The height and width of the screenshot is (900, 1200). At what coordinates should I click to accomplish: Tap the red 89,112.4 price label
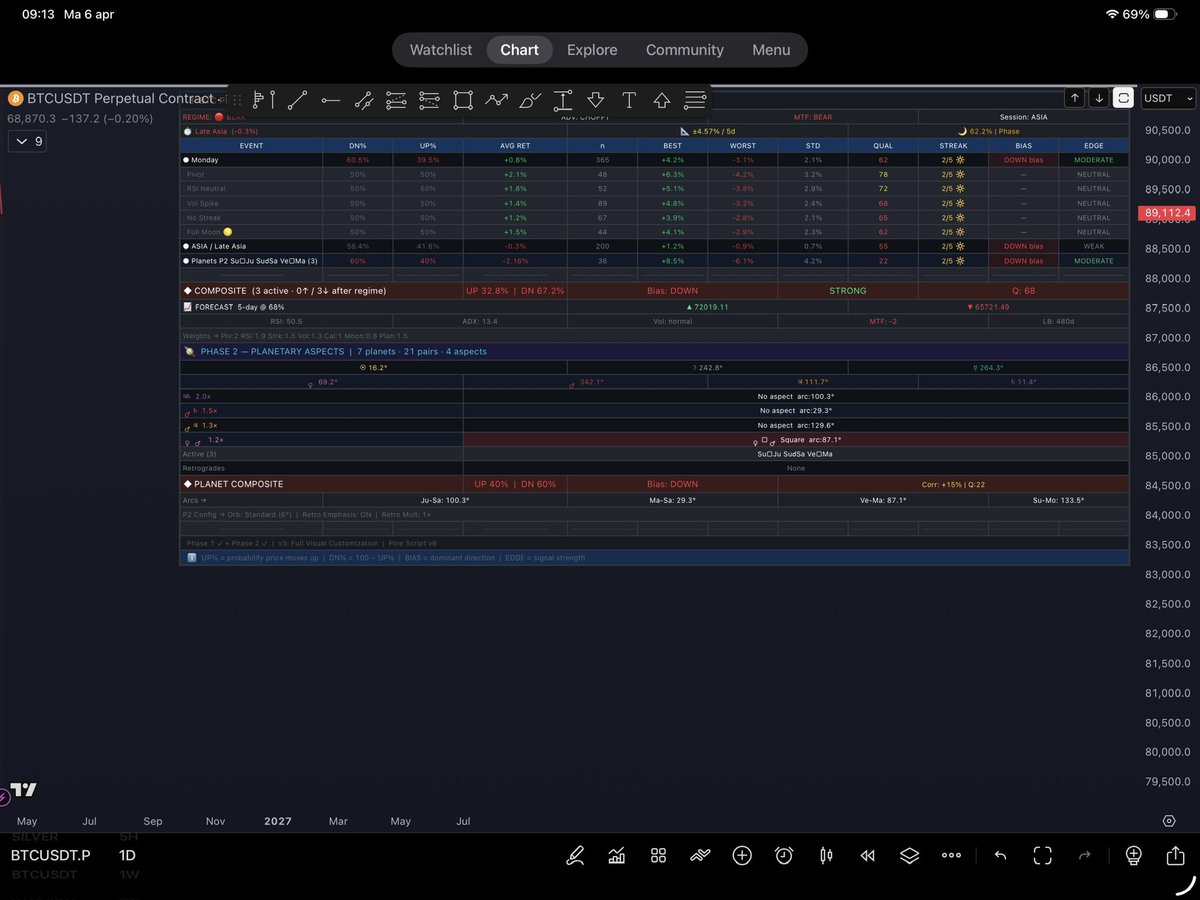click(x=1166, y=213)
